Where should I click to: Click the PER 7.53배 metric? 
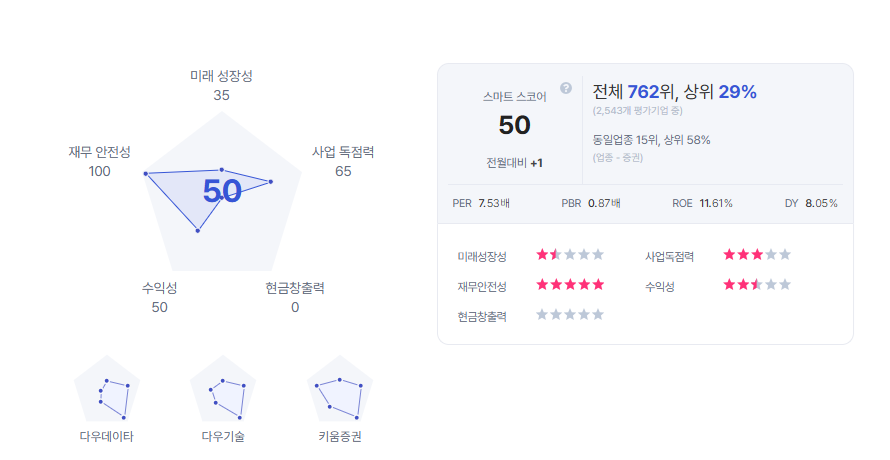[481, 203]
